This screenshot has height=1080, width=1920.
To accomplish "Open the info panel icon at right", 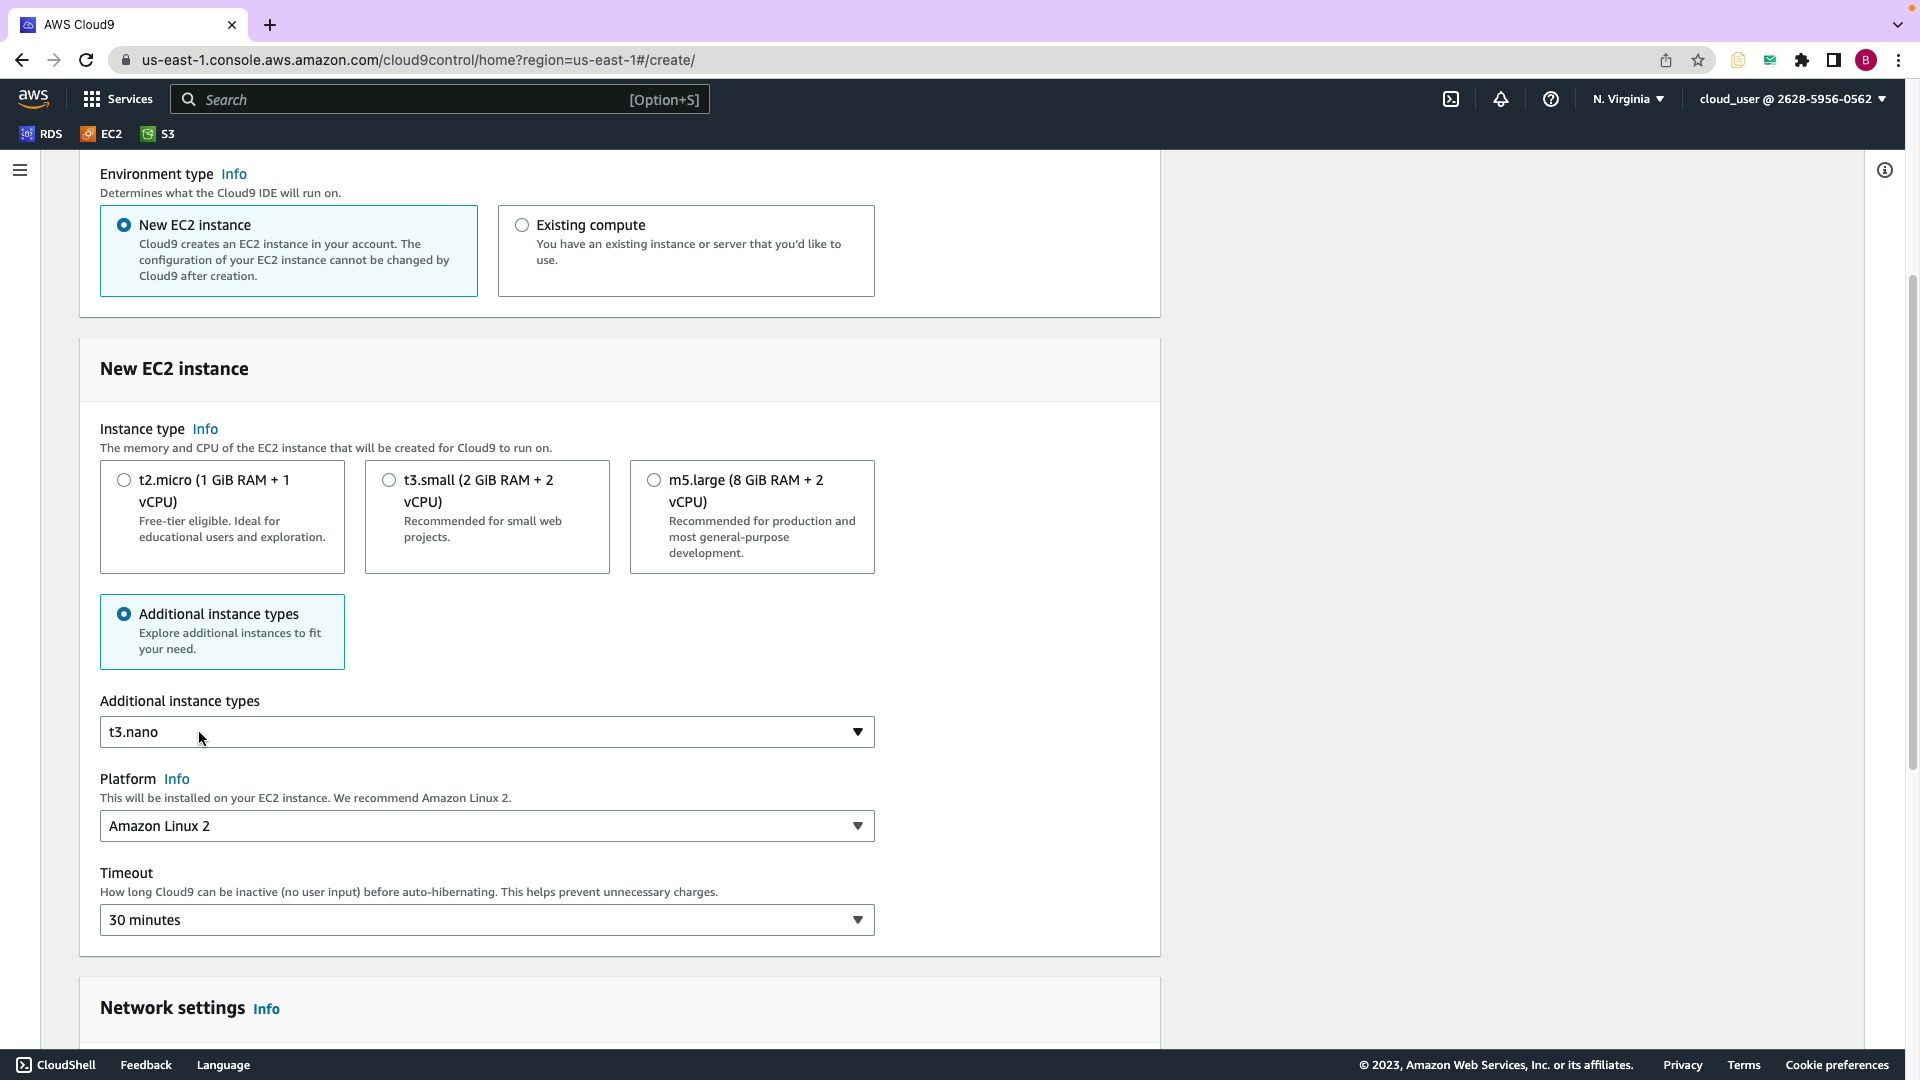I will tap(1885, 170).
